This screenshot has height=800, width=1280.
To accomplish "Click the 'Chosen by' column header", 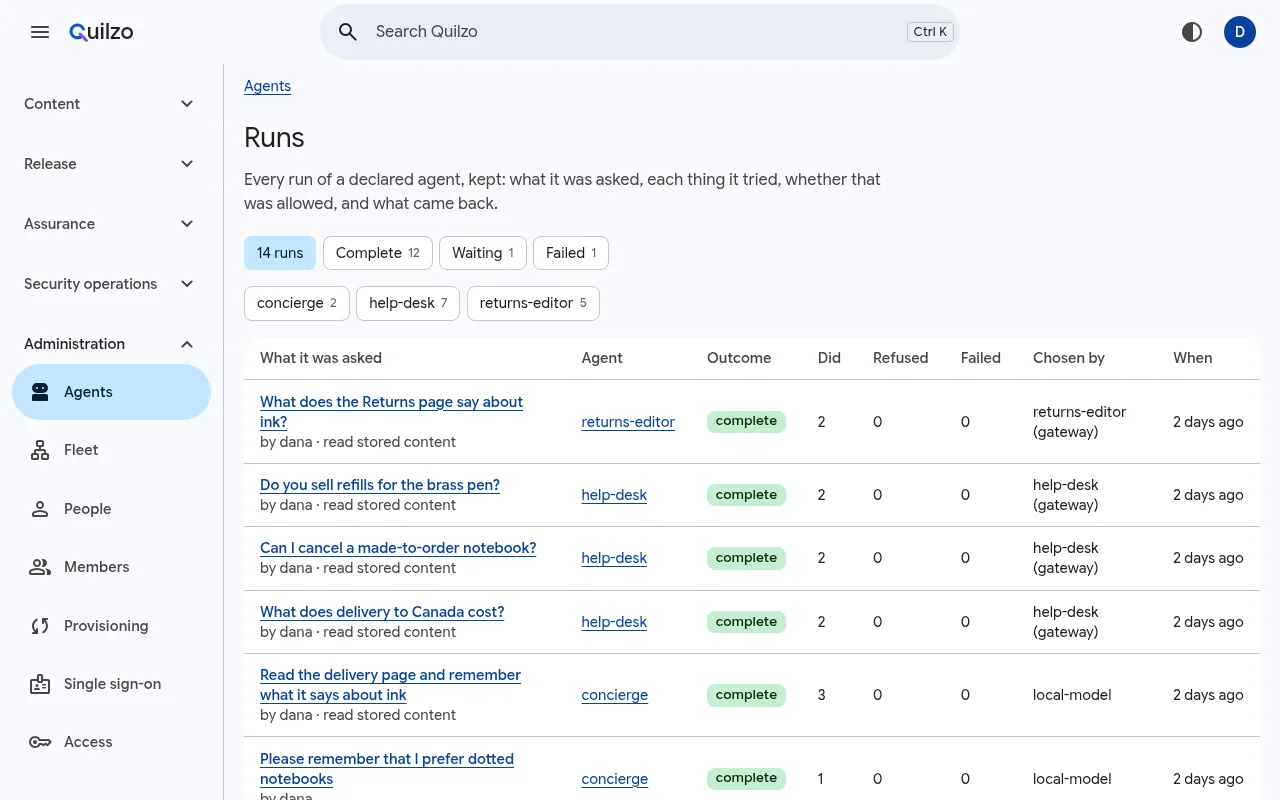I will [x=1069, y=358].
